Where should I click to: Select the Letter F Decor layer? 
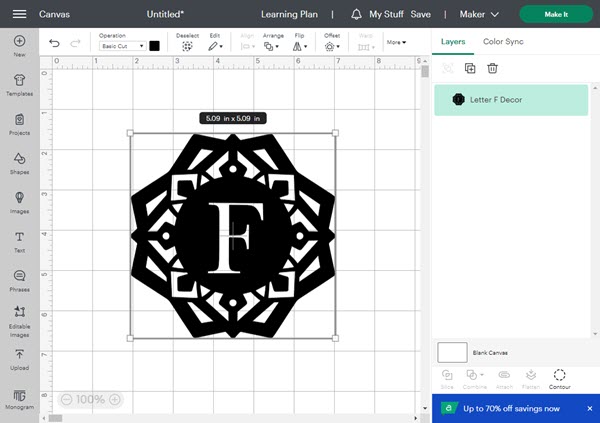coord(511,100)
